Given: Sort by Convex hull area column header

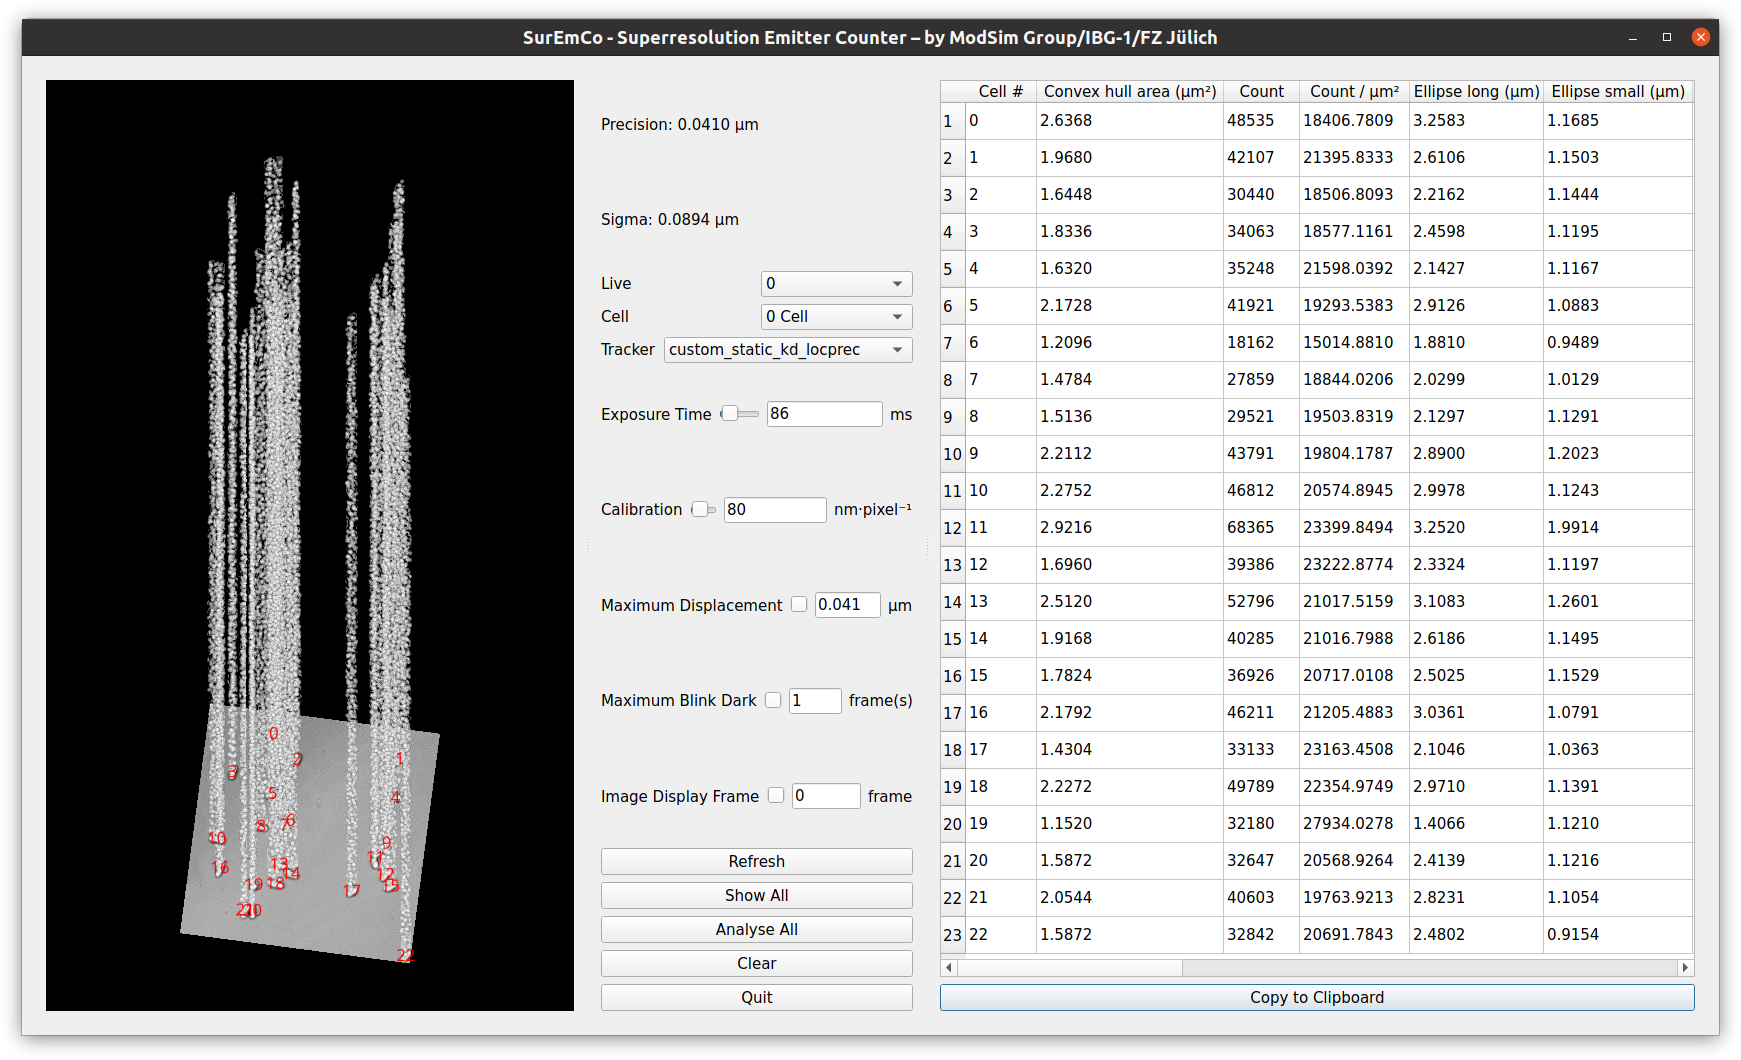Looking at the screenshot, I should tap(1129, 92).
